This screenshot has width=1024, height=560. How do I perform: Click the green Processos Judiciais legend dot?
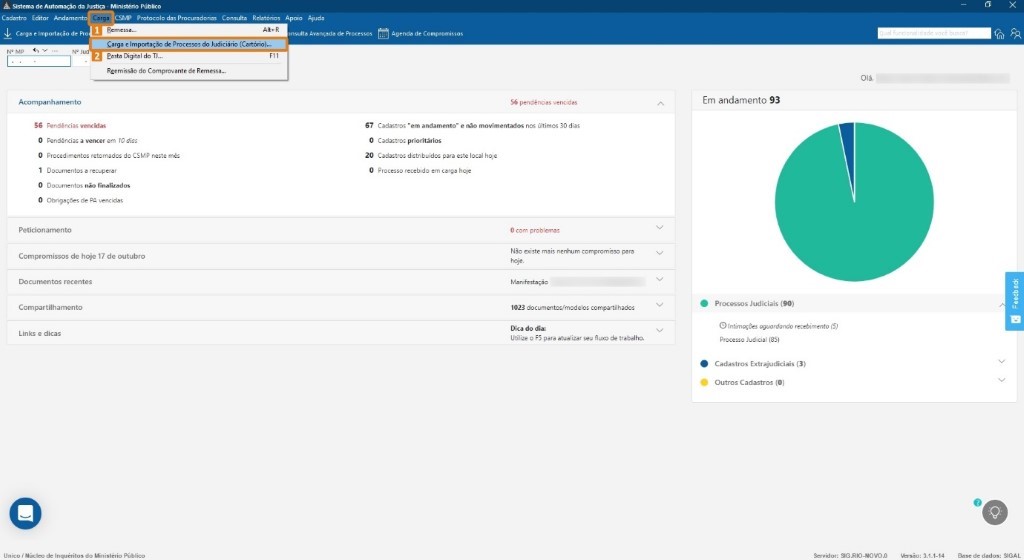[x=704, y=303]
